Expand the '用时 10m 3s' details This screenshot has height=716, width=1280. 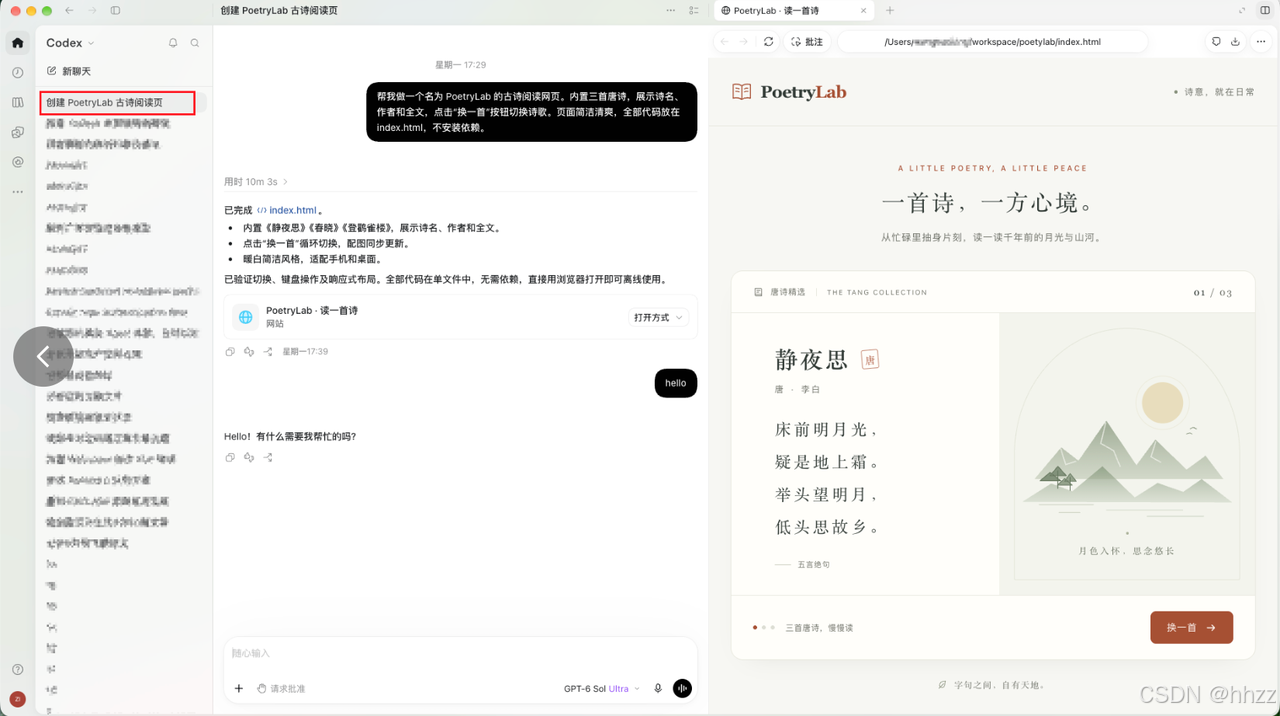click(256, 182)
